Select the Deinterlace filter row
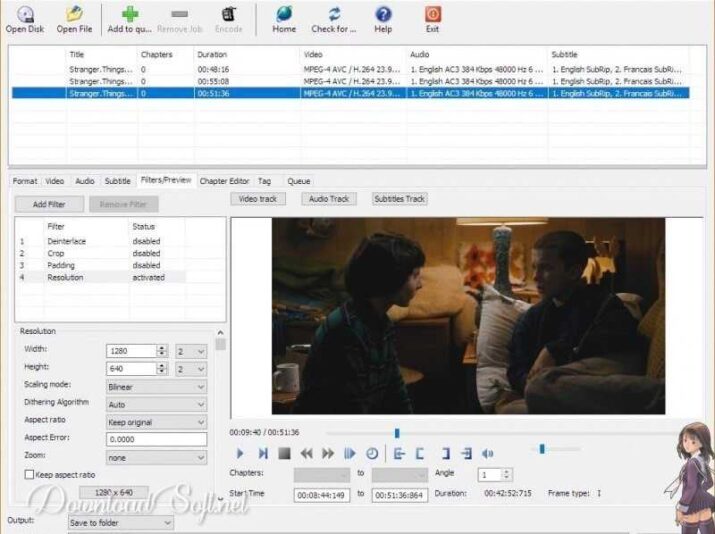The image size is (715, 534). 101,241
